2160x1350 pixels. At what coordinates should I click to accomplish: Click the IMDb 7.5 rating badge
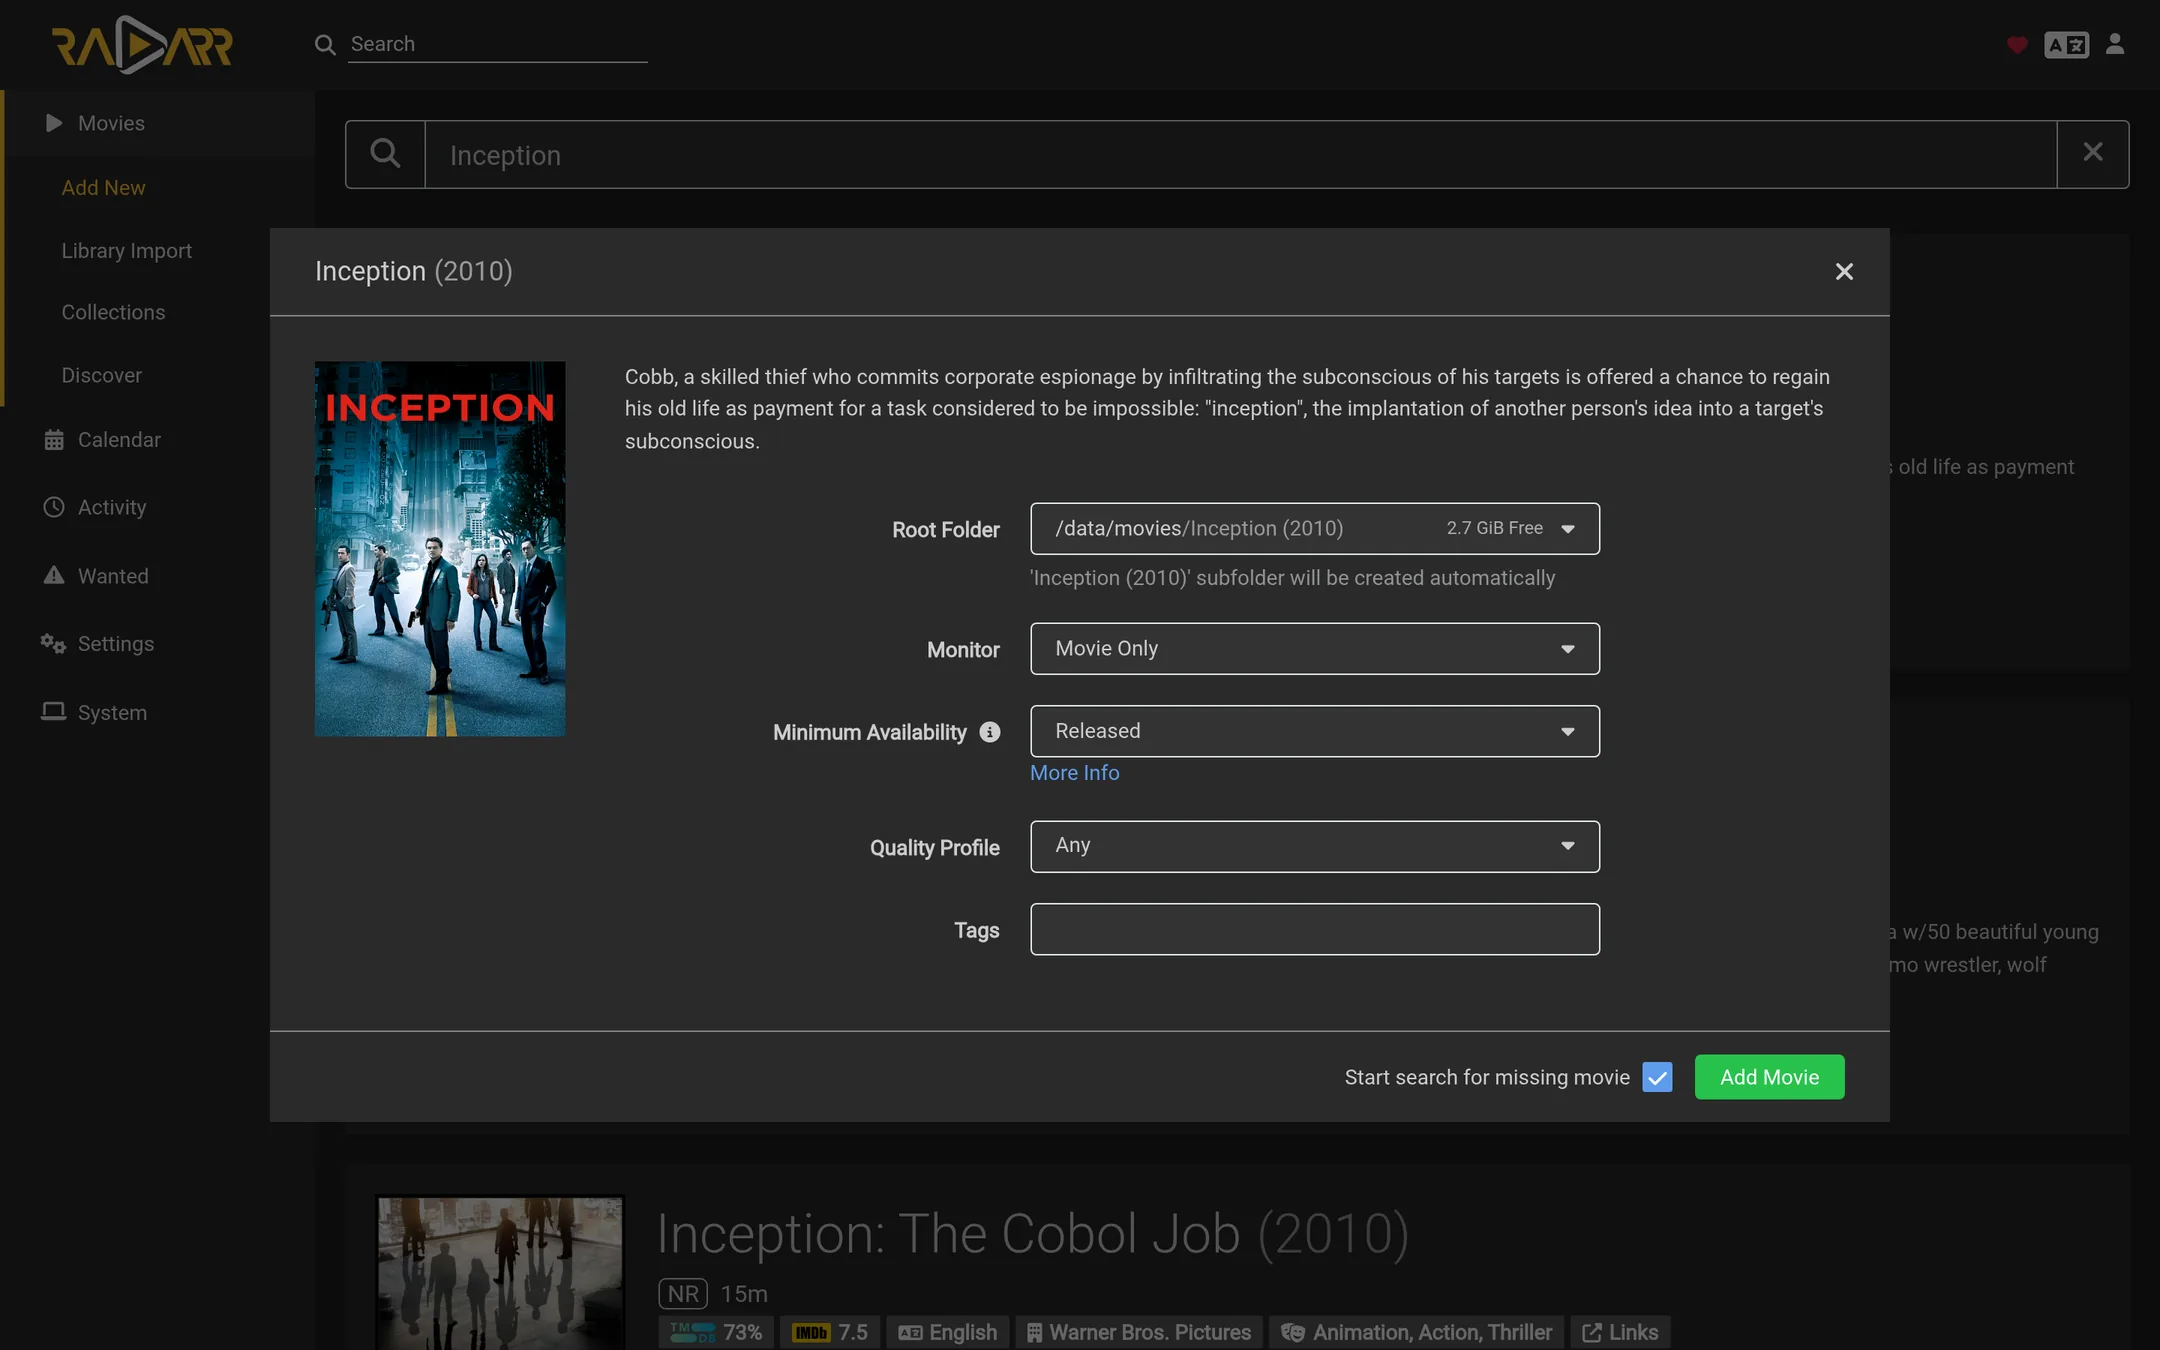click(x=830, y=1333)
